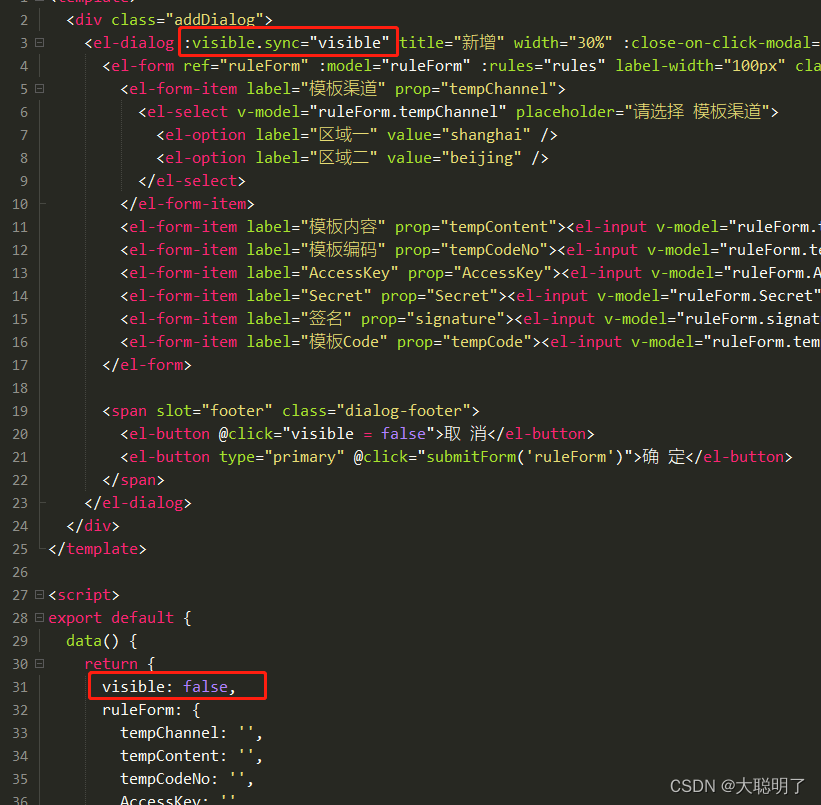Click width value "30%"
Viewport: 821px width, 805px height.
pos(591,42)
